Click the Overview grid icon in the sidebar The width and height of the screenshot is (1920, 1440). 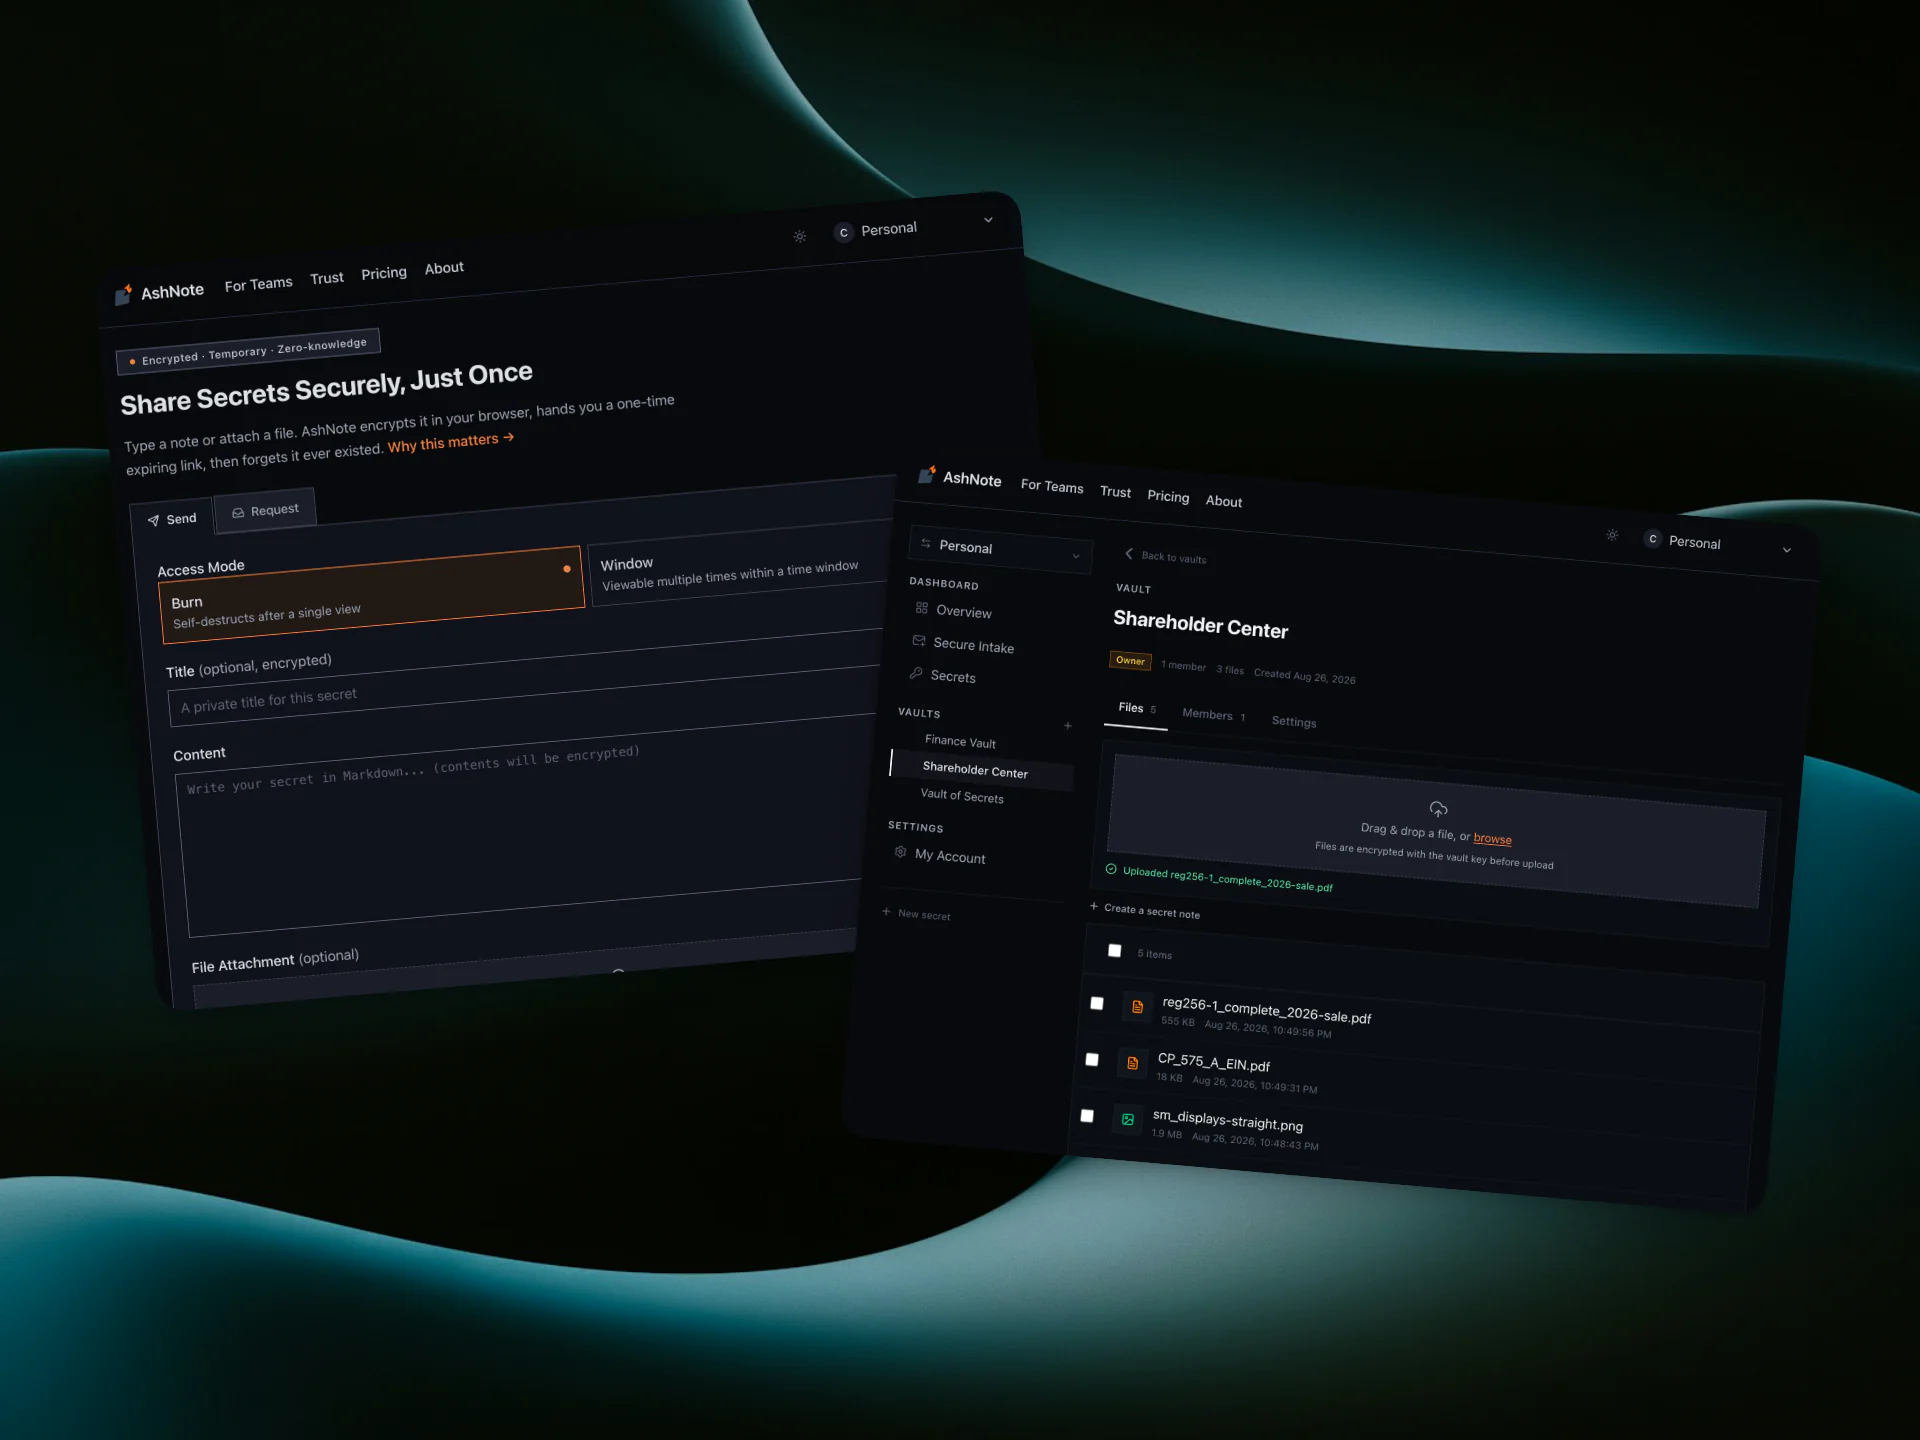tap(922, 608)
